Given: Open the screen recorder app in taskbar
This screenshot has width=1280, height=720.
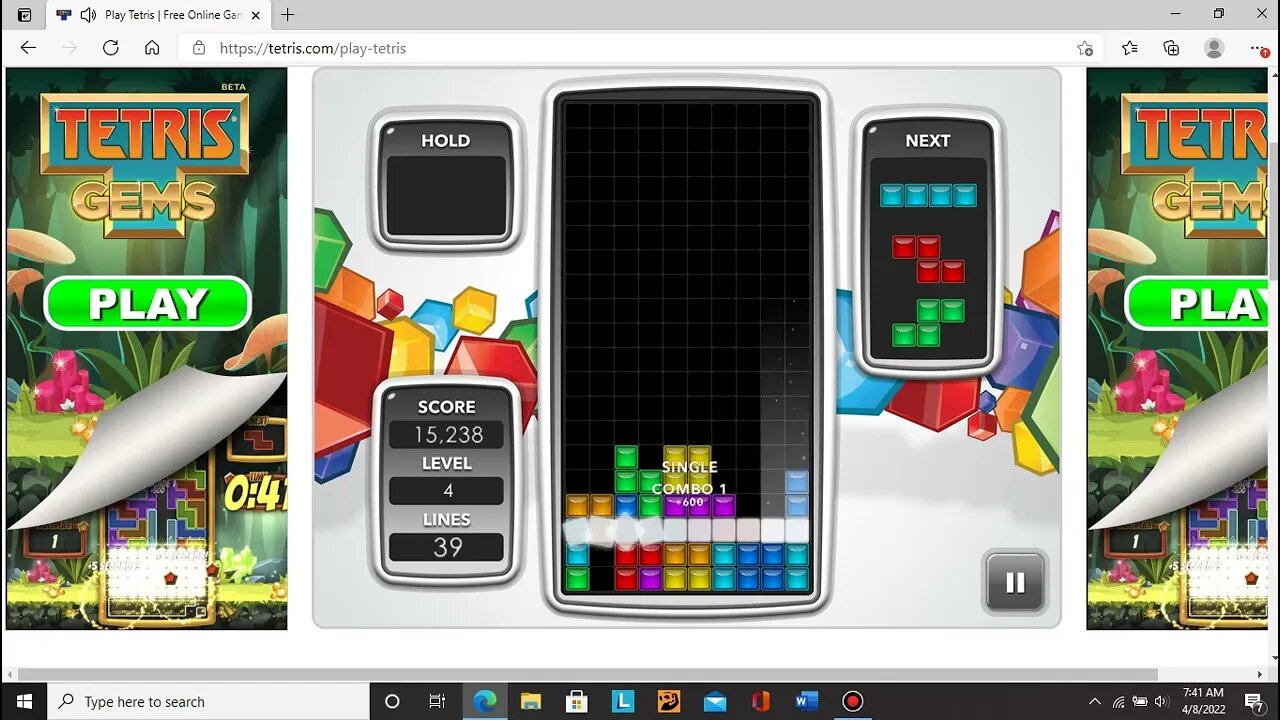Looking at the screenshot, I should pyautogui.click(x=852, y=701).
